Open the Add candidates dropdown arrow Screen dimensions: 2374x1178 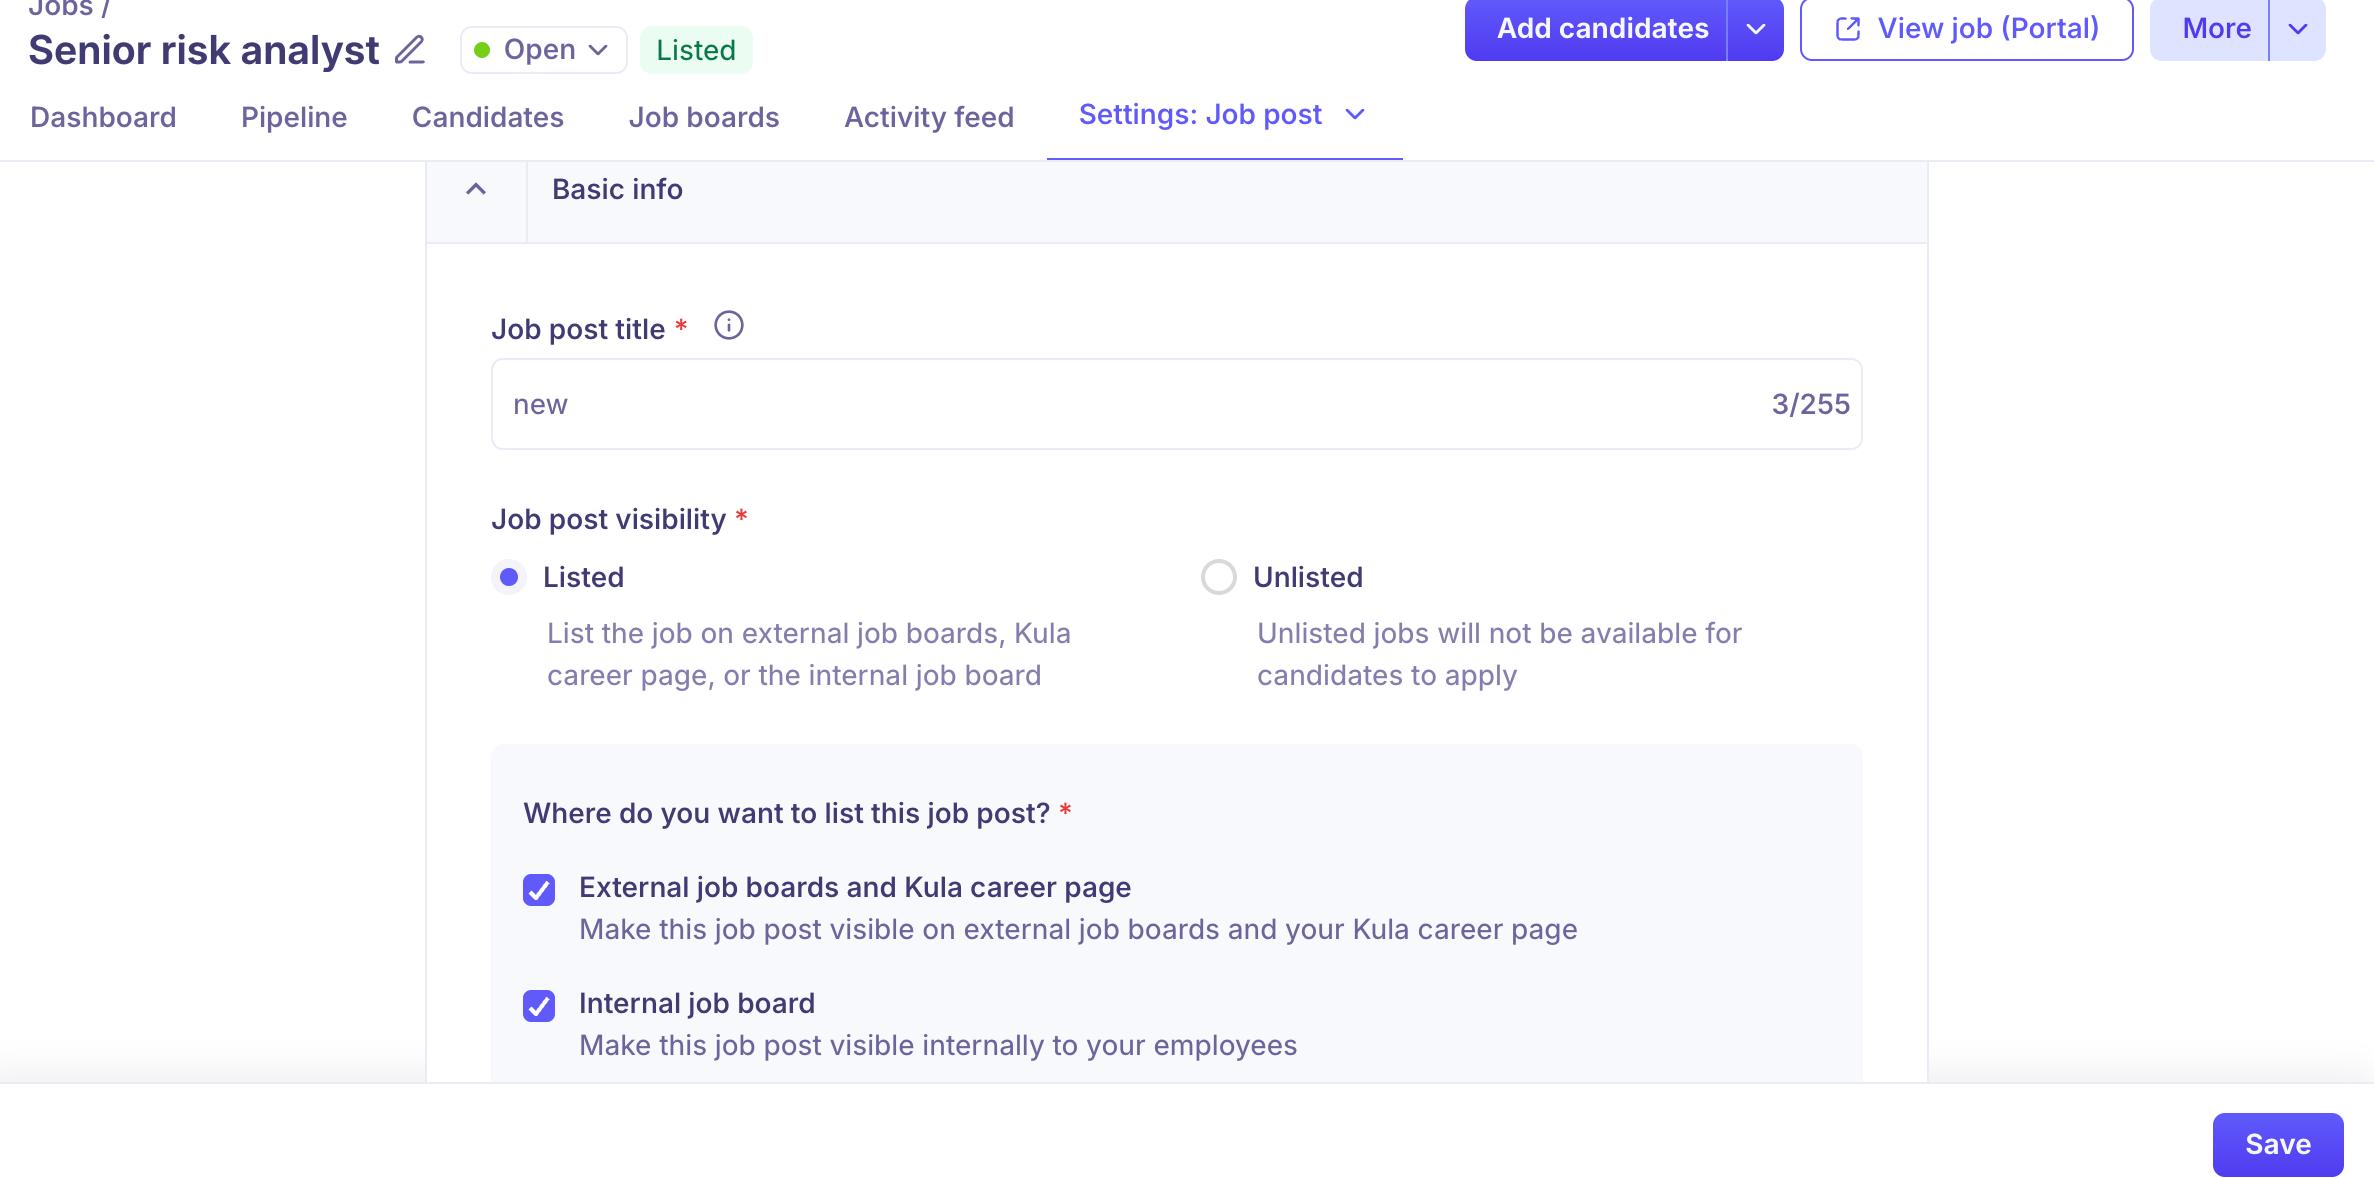click(1755, 29)
